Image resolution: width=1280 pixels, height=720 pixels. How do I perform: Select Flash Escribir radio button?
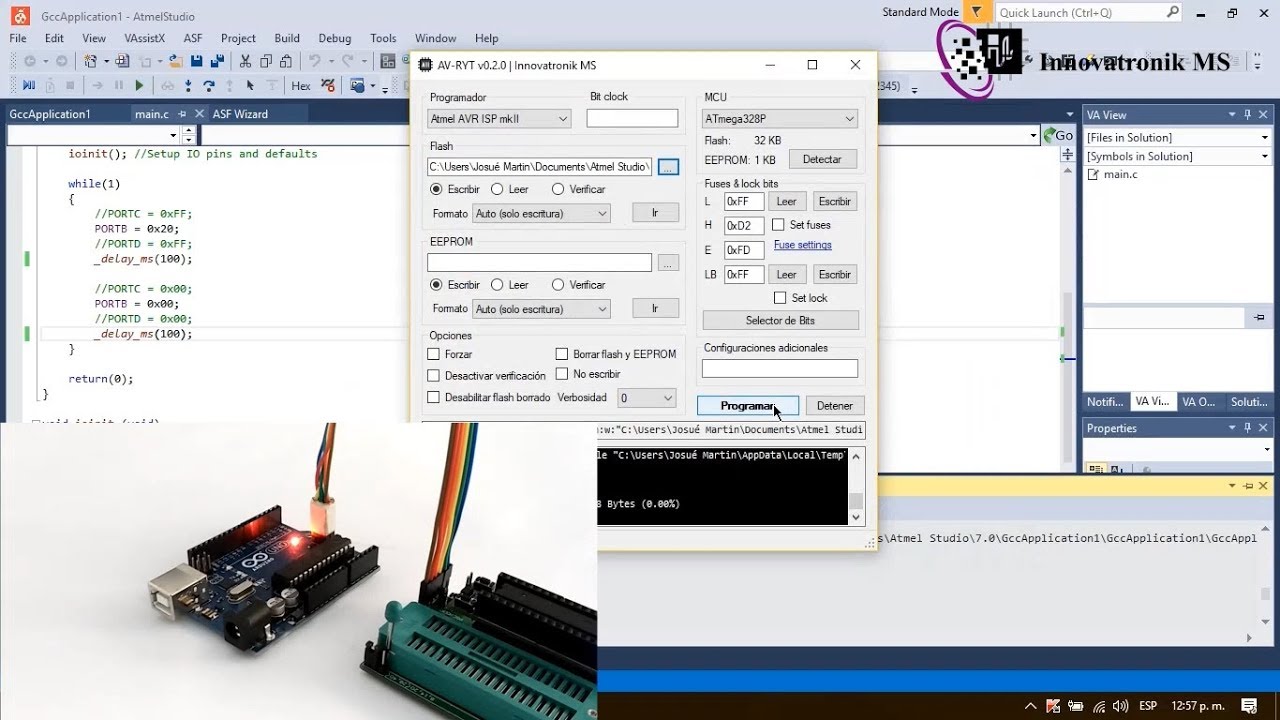pyautogui.click(x=436, y=189)
